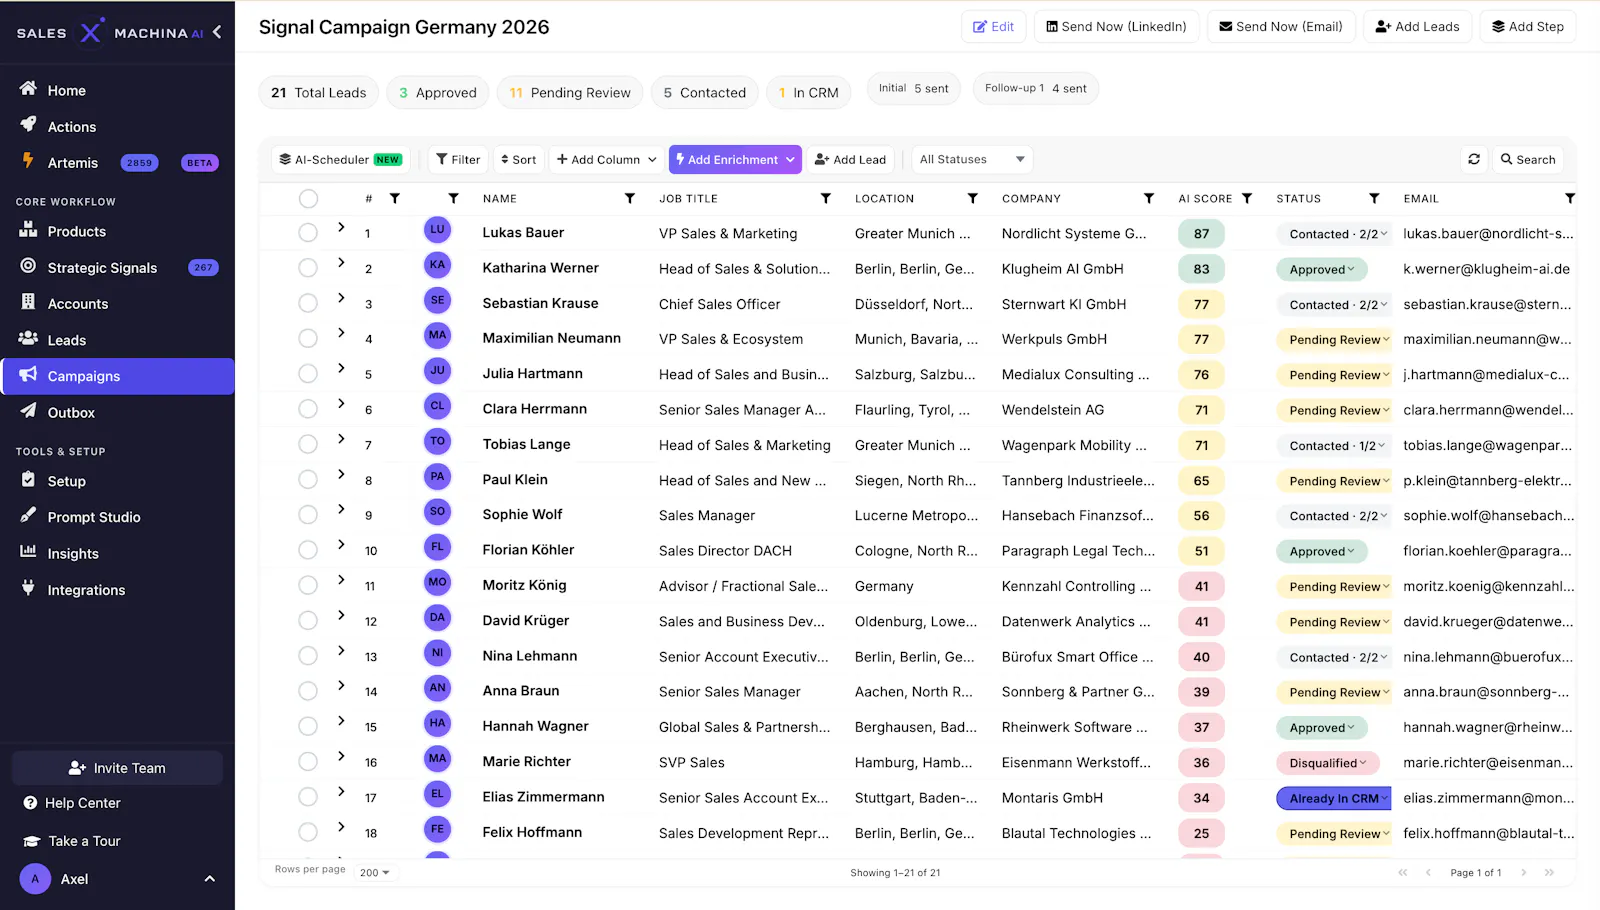Click the AI score 25 badge for Felix Hoffmann

(x=1201, y=833)
